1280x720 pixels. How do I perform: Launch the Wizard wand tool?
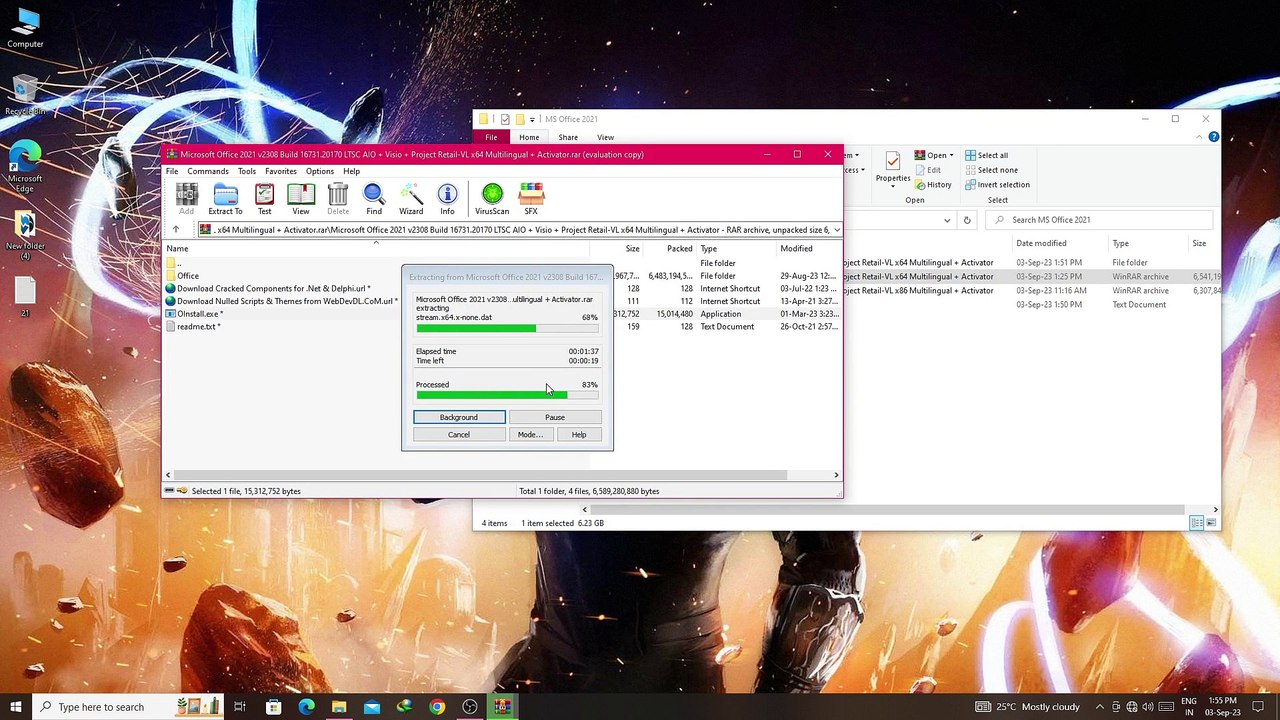tap(411, 199)
